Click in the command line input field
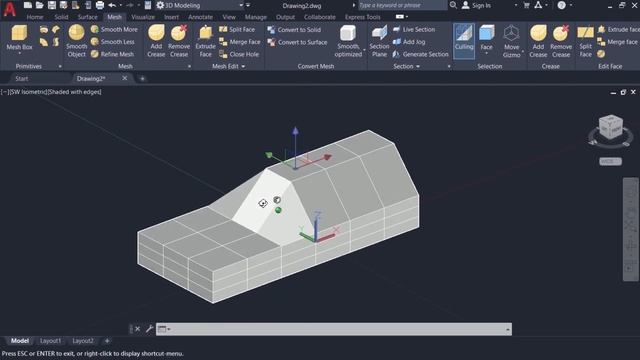The width and height of the screenshot is (640, 360). pyautogui.click(x=337, y=329)
